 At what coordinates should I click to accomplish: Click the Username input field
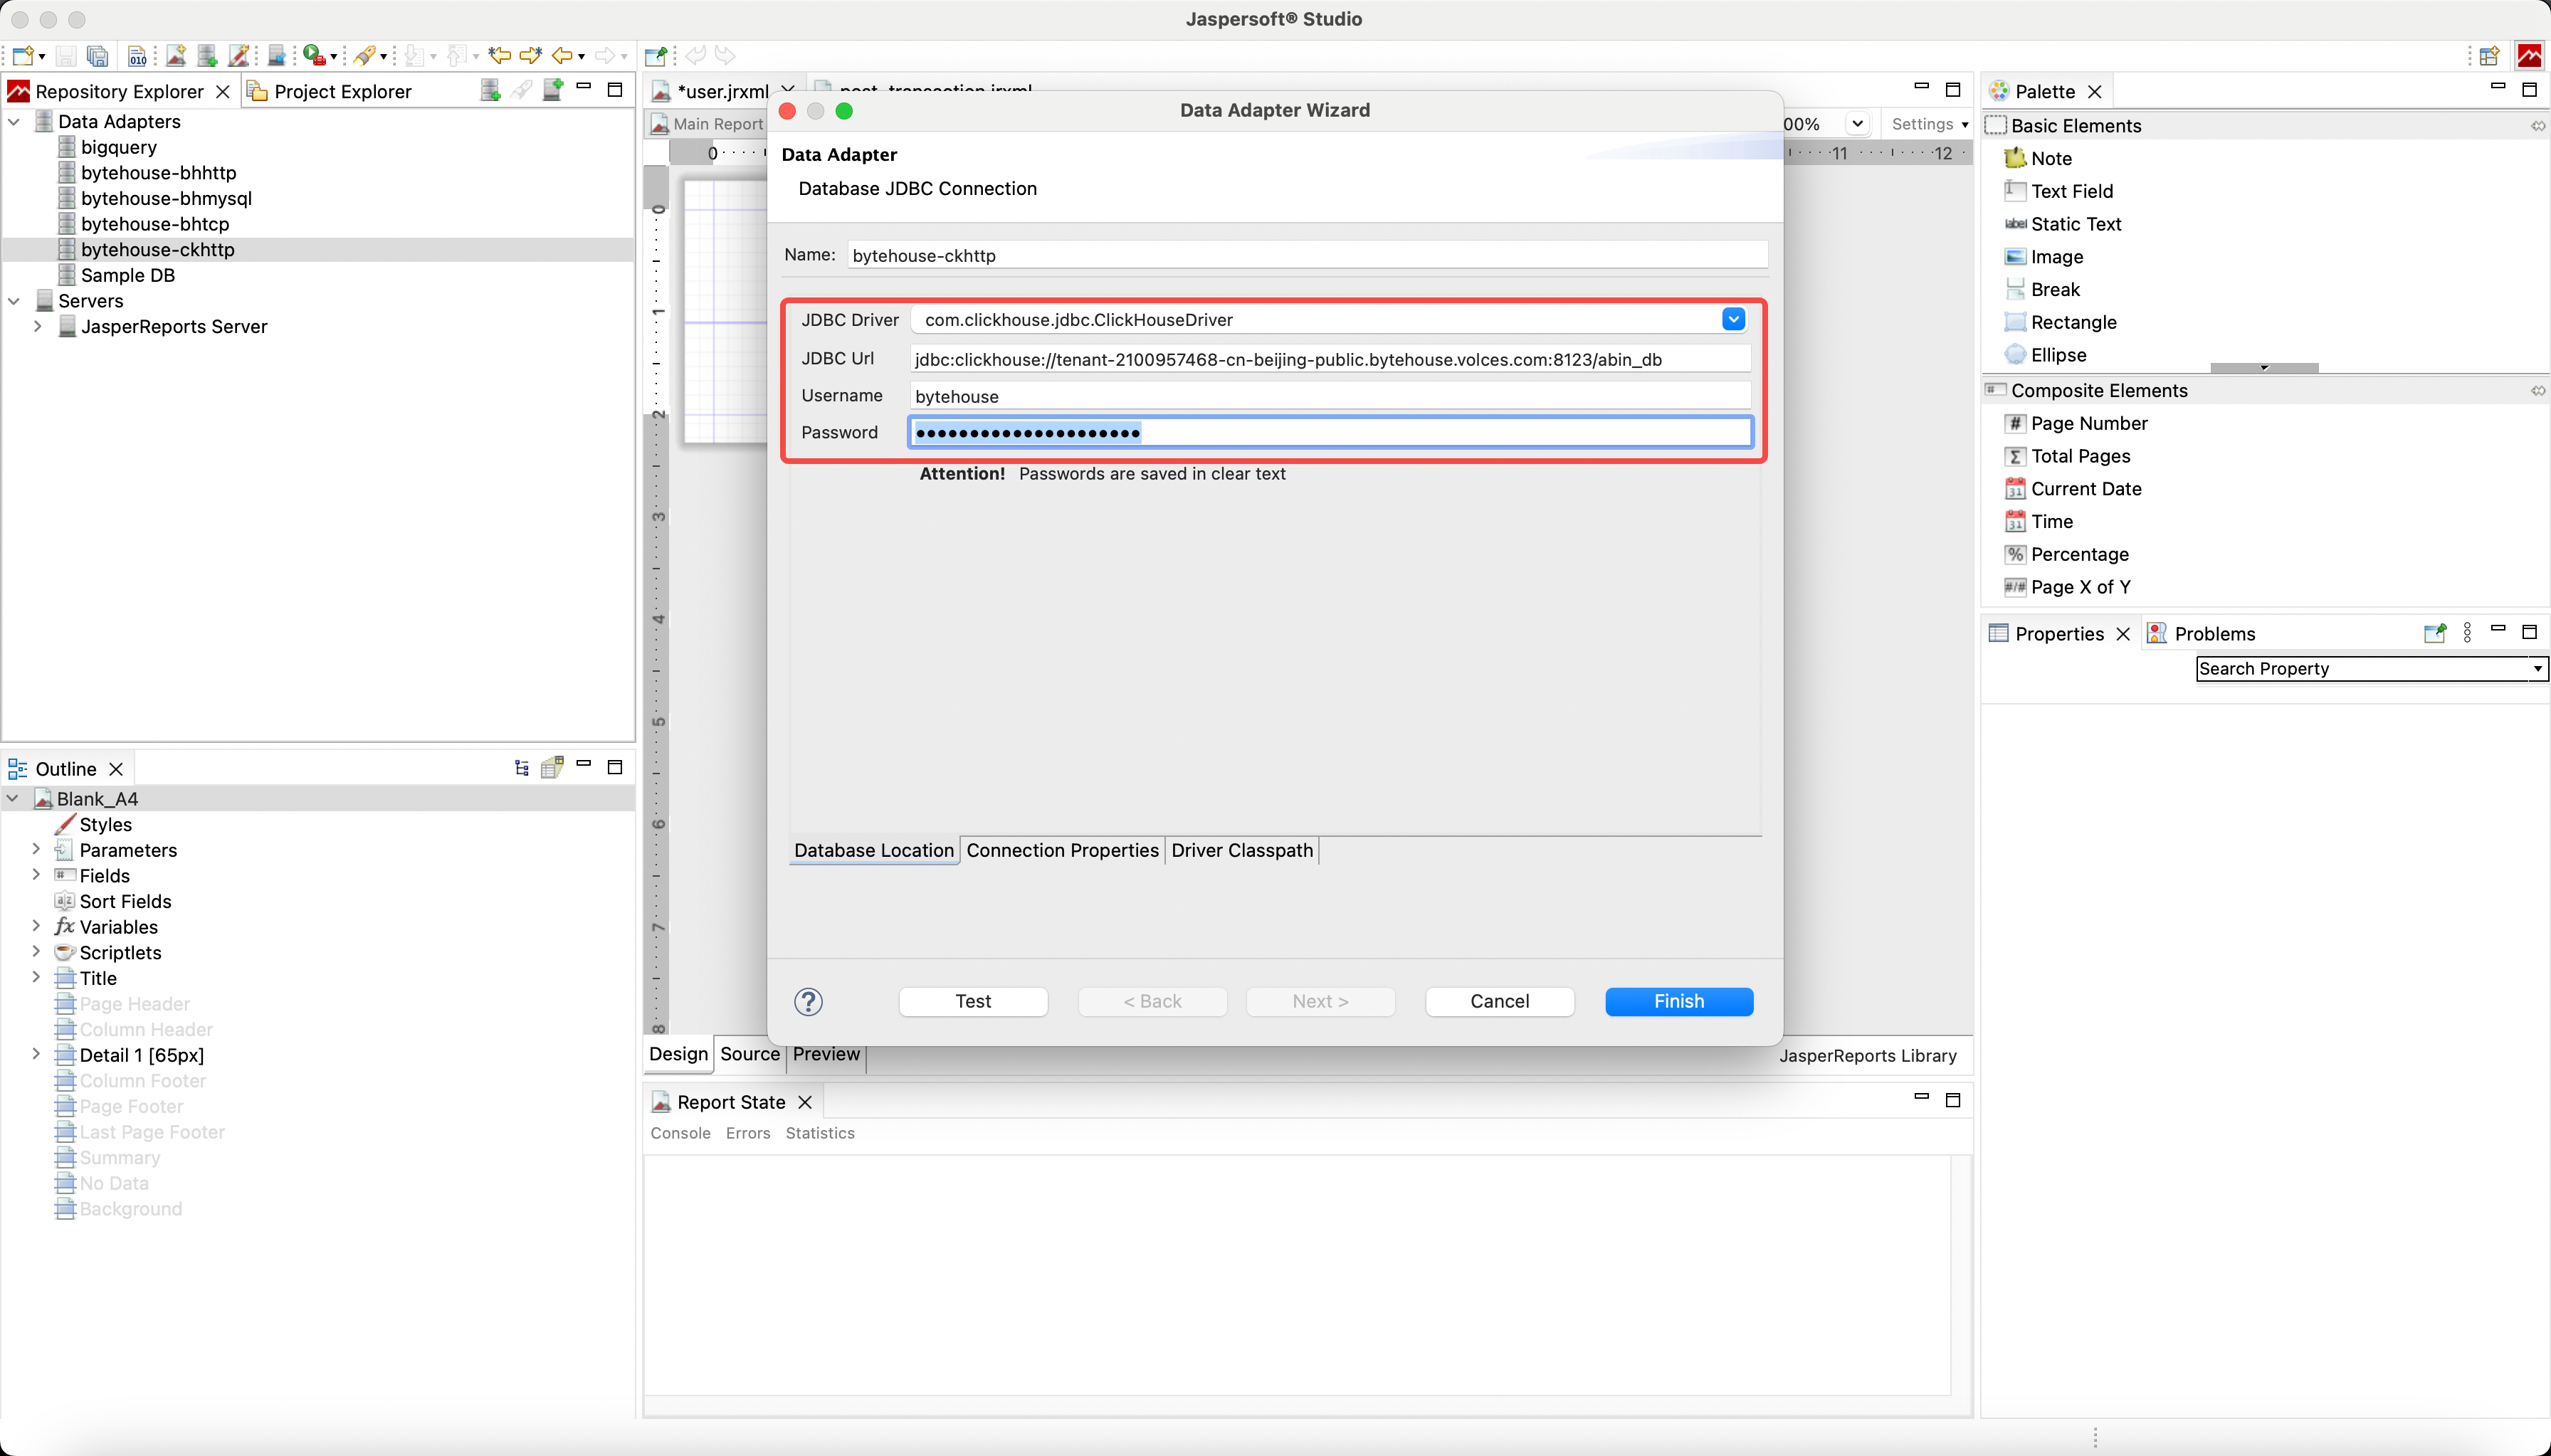click(1330, 396)
